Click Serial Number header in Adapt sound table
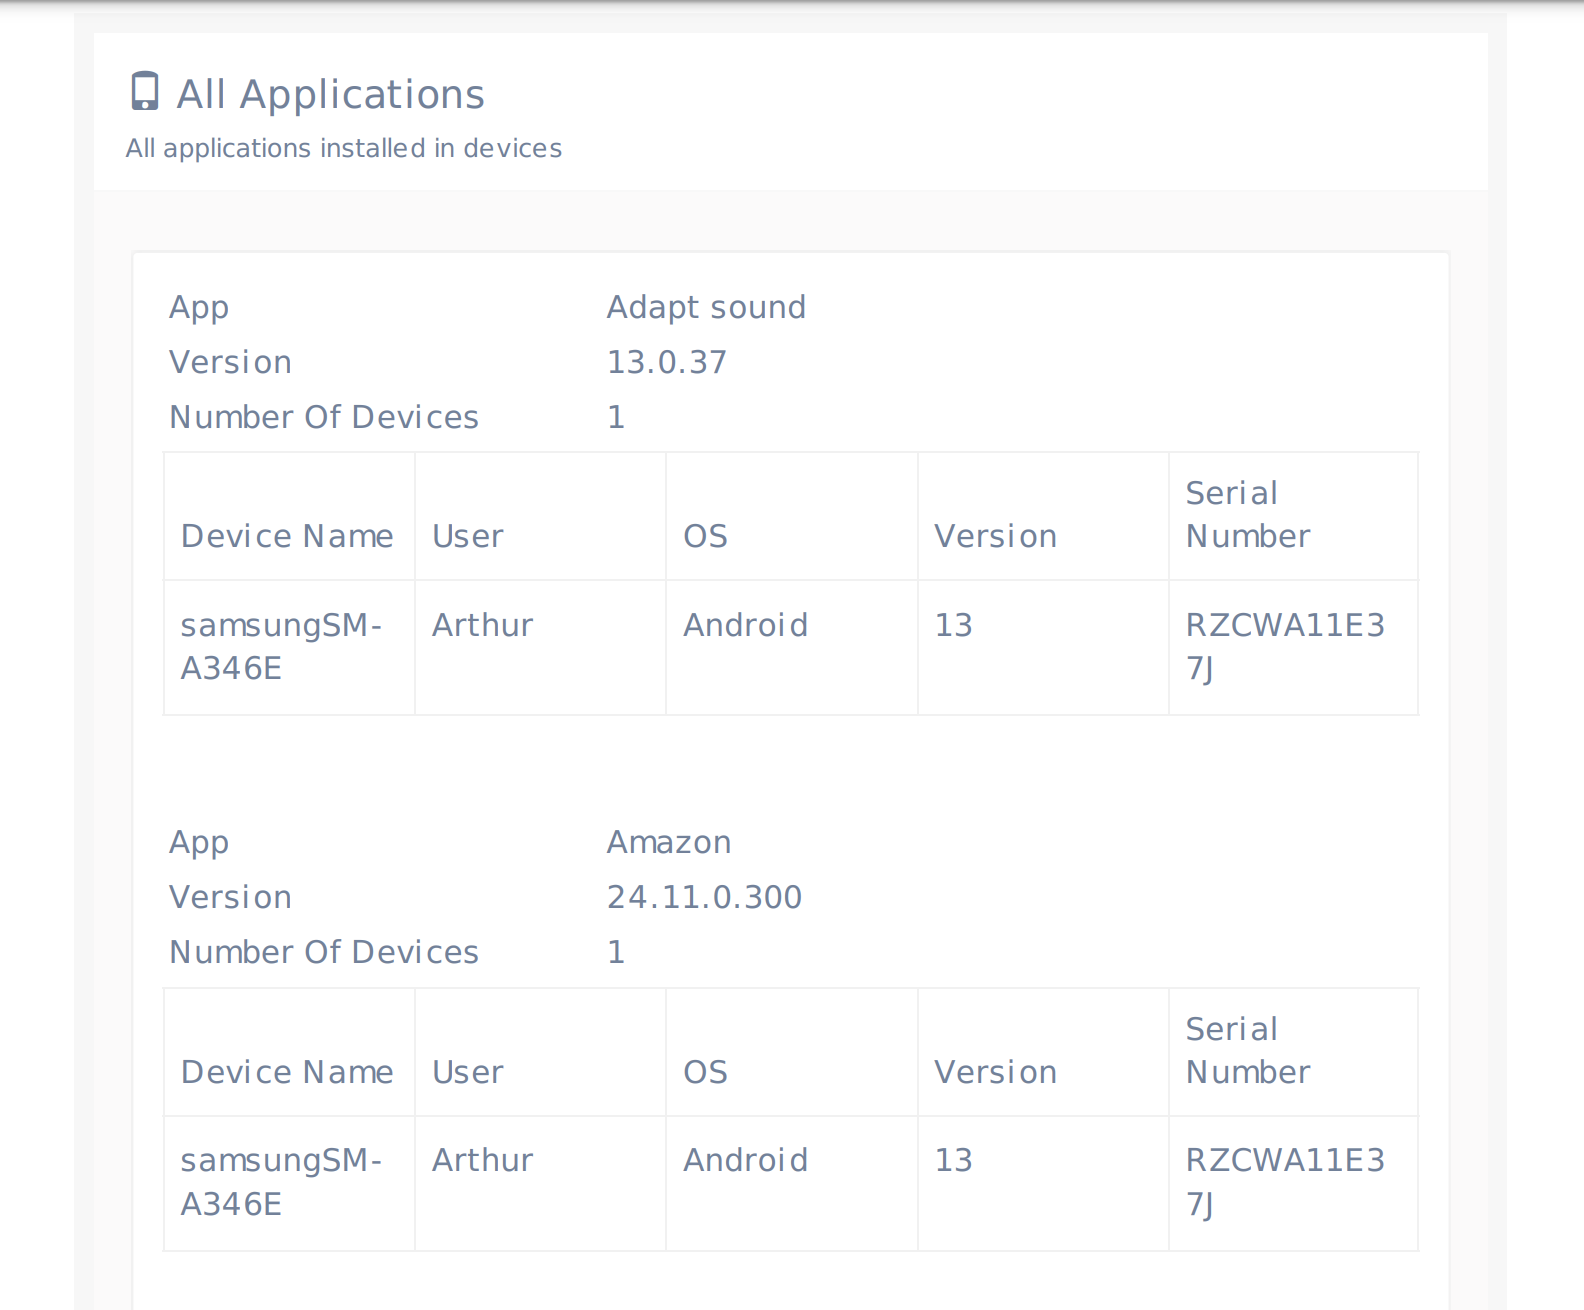 1248,515
